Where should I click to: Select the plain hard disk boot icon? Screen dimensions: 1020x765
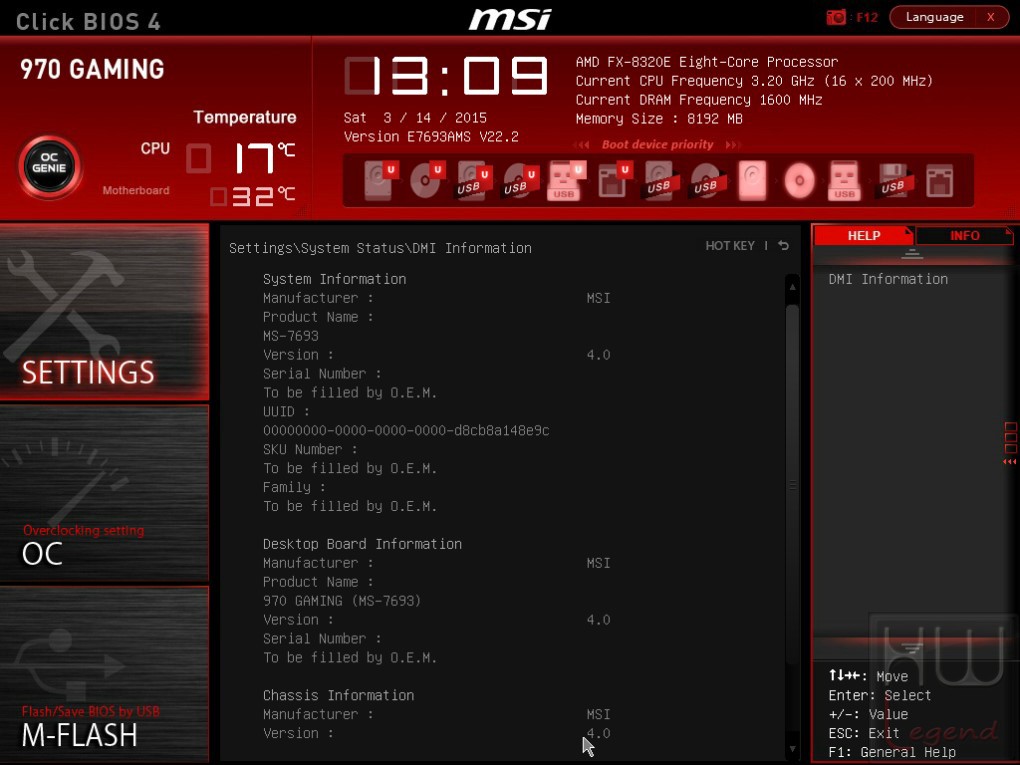click(753, 180)
